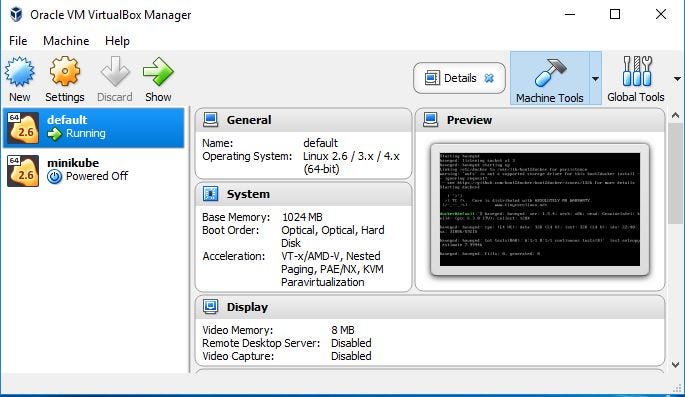Click the '8 MB' video memory value

343,330
